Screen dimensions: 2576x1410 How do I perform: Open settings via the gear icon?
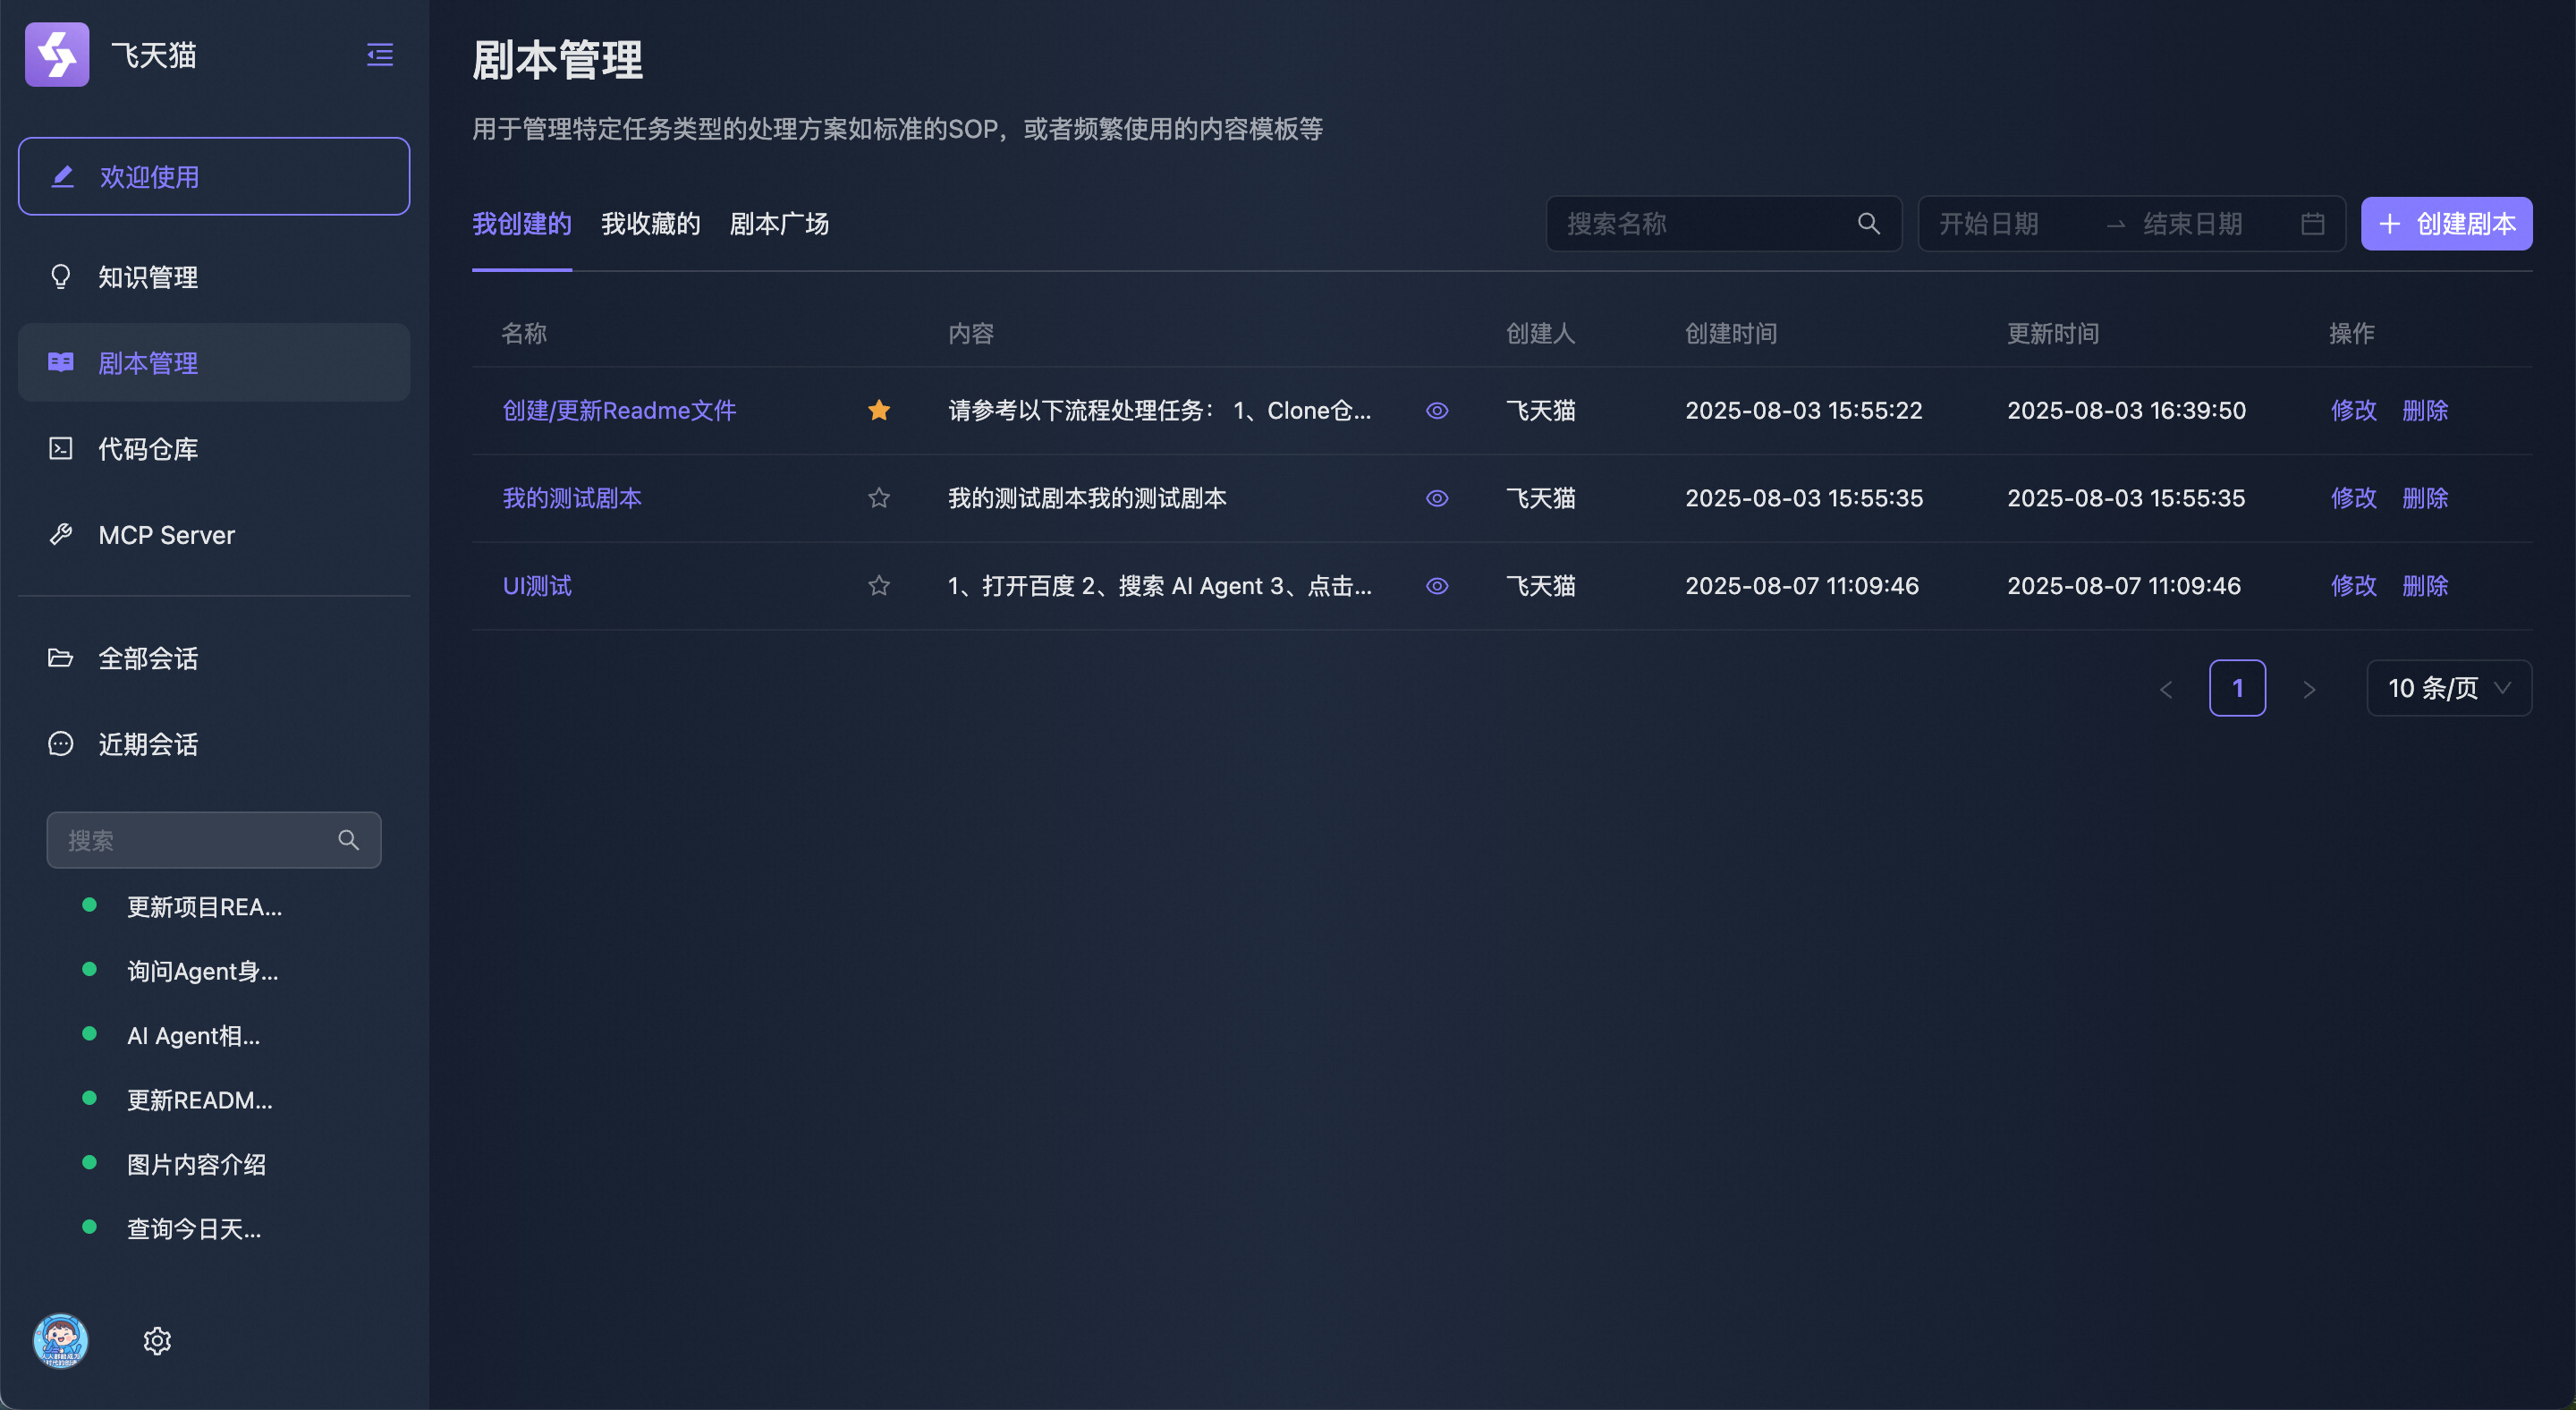point(157,1340)
